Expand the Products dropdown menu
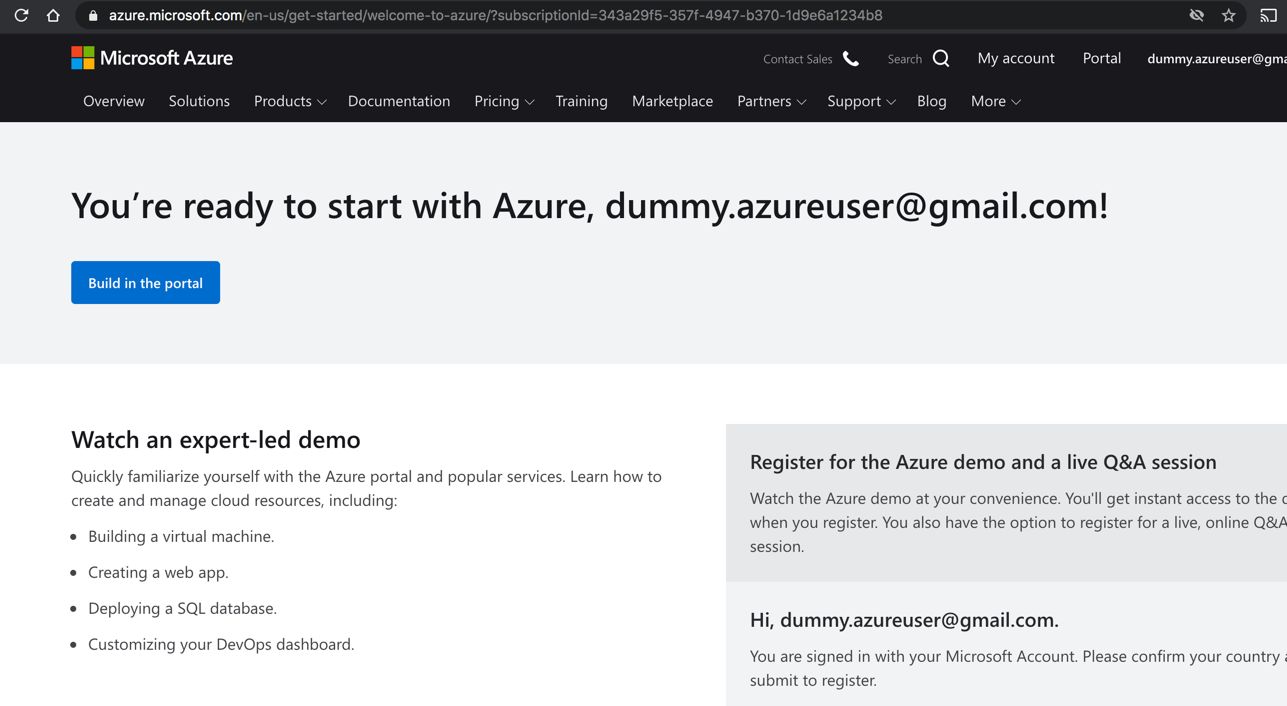Image resolution: width=1287 pixels, height=706 pixels. pyautogui.click(x=290, y=101)
